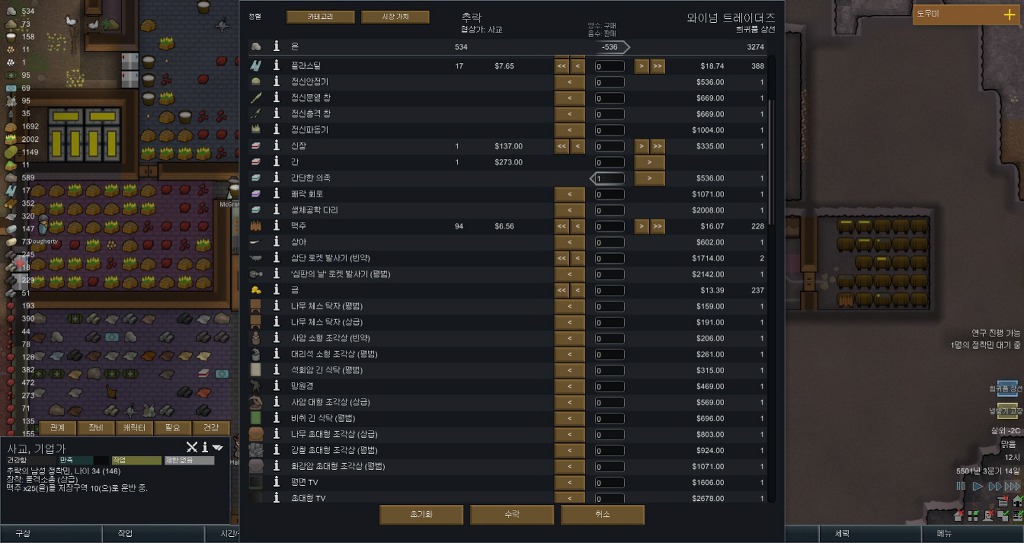1024x543 pixels.
Task: Click the 플라스틸 item icon
Action: [x=256, y=66]
